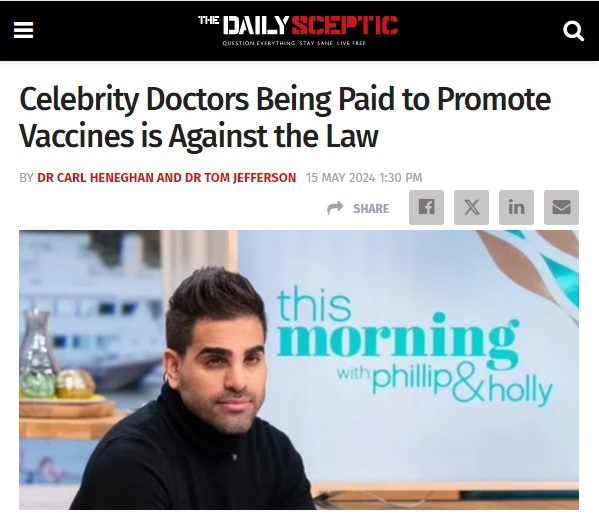Click the BY label before the author names
Screen dimensions: 599x530
(x=26, y=178)
